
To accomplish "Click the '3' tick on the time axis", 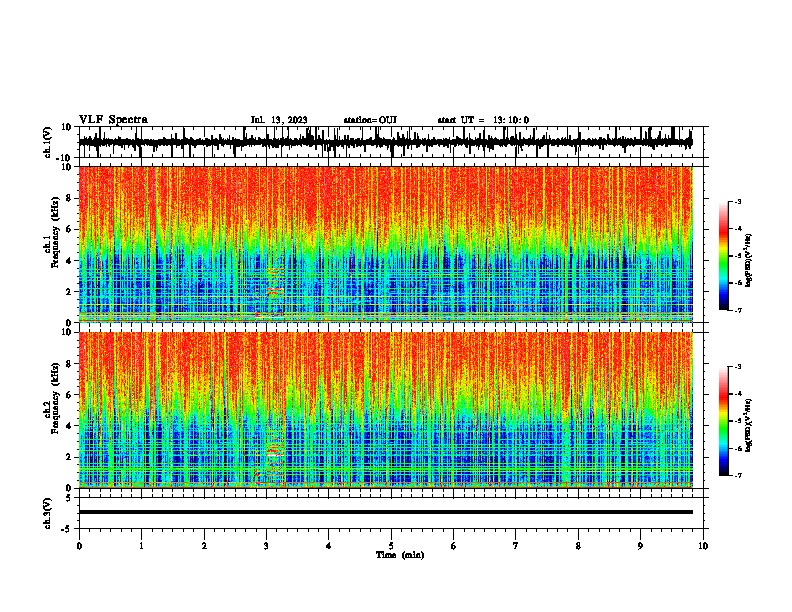I will tap(266, 546).
